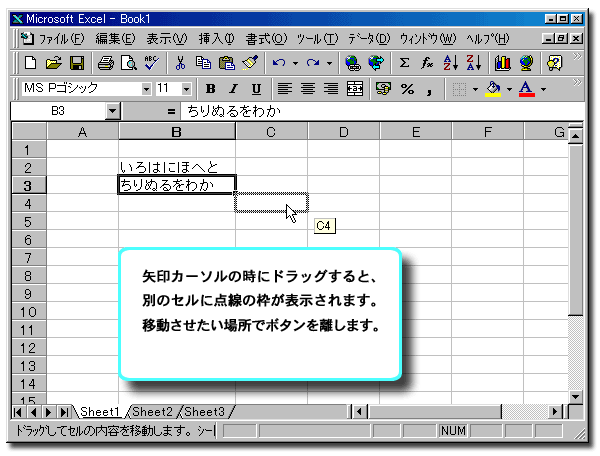Undo the last action with the Undo arrow
600x456 pixels.
pos(279,63)
